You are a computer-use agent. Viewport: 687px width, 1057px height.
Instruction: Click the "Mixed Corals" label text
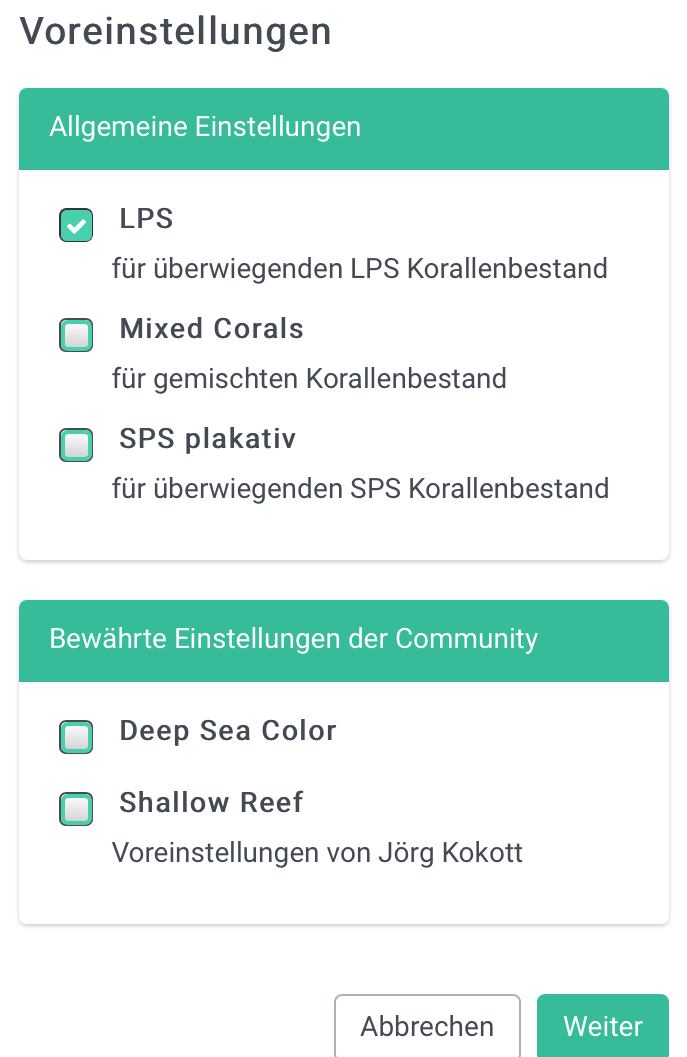[211, 329]
